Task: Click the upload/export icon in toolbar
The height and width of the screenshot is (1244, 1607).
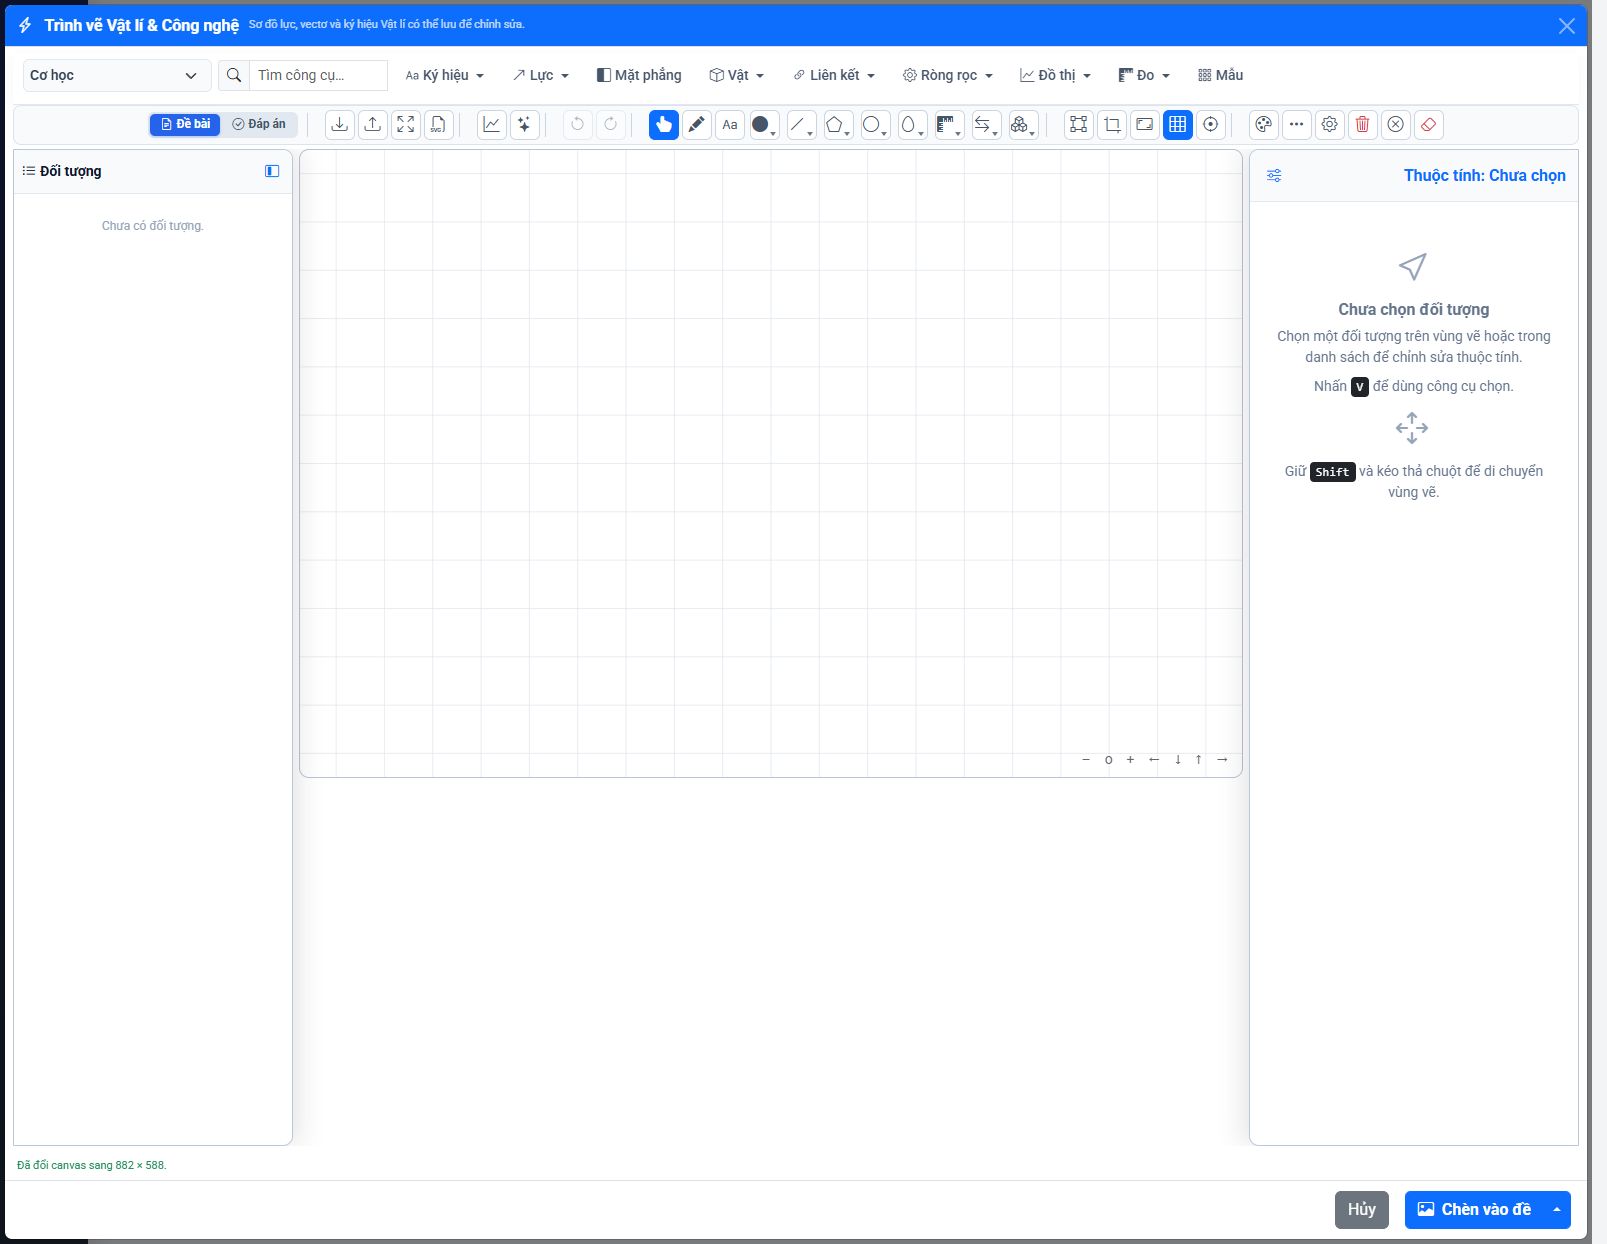Action: tap(373, 125)
